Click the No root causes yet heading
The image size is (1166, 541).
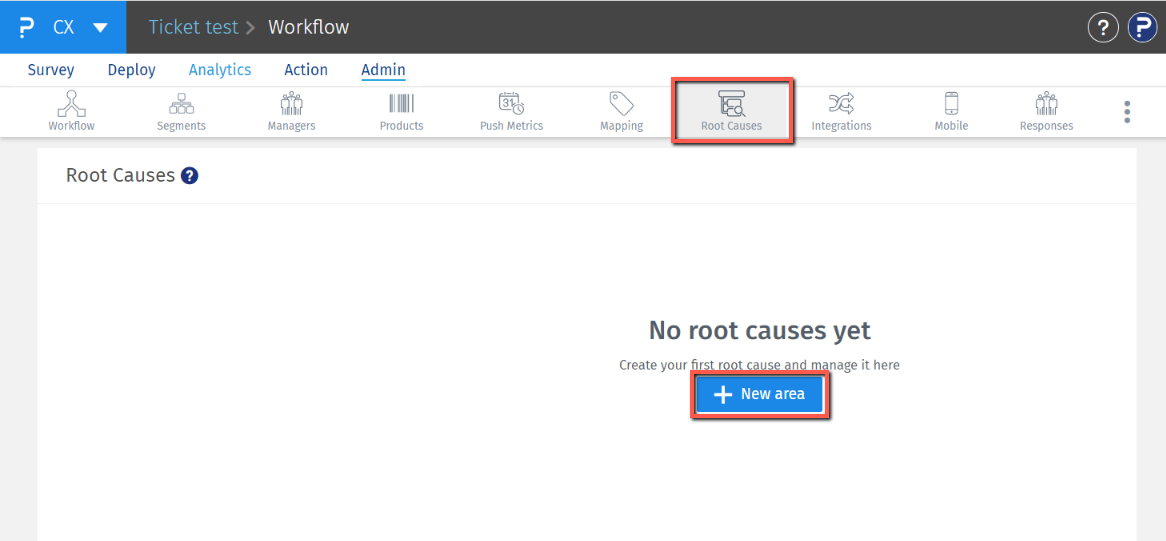[759, 330]
